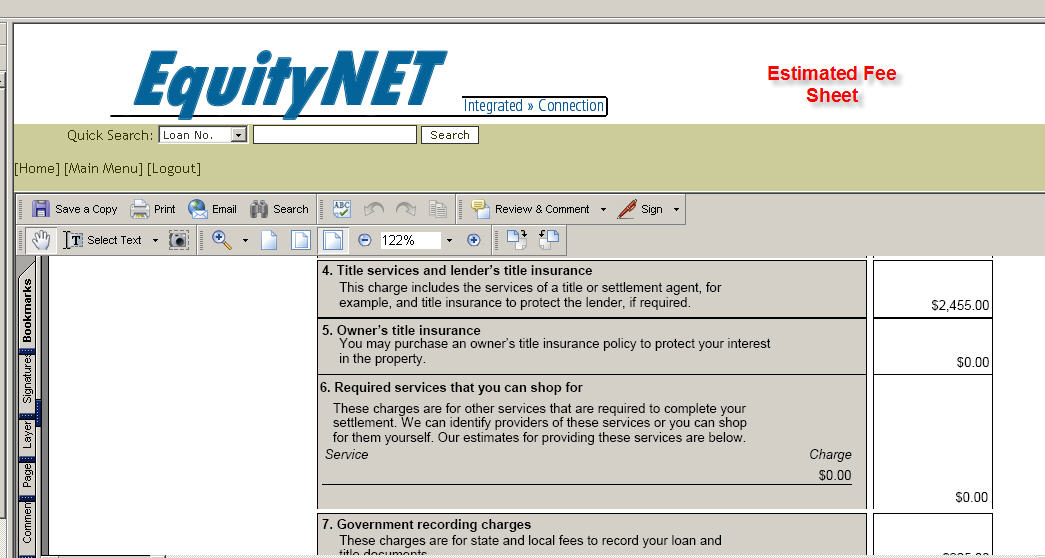Click heading 6. Required services you can shop for

pyautogui.click(x=452, y=388)
